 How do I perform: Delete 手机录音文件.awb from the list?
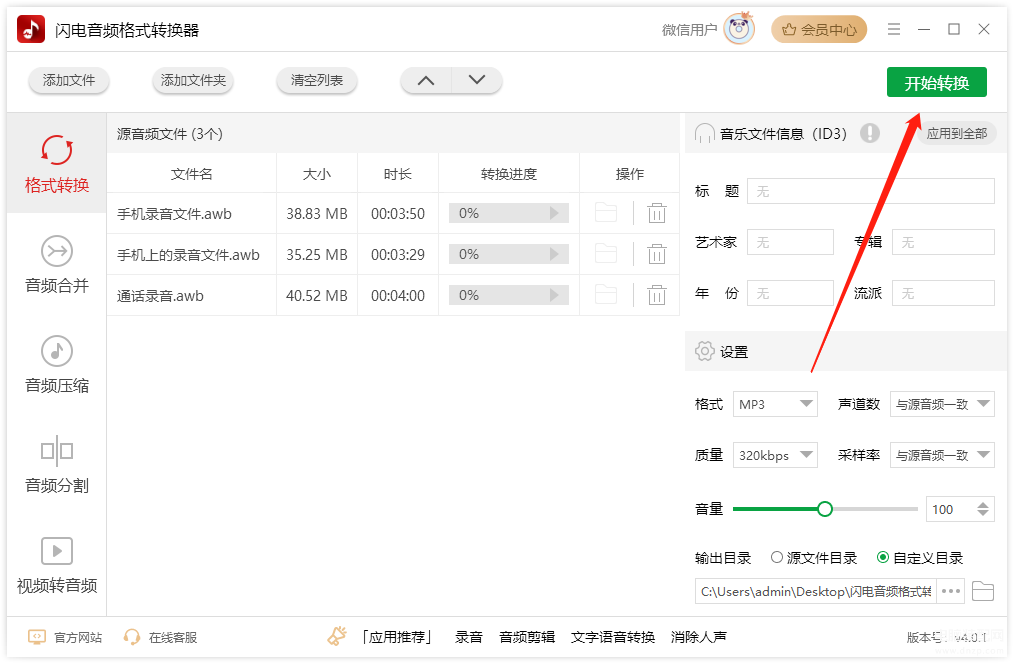pyautogui.click(x=656, y=213)
